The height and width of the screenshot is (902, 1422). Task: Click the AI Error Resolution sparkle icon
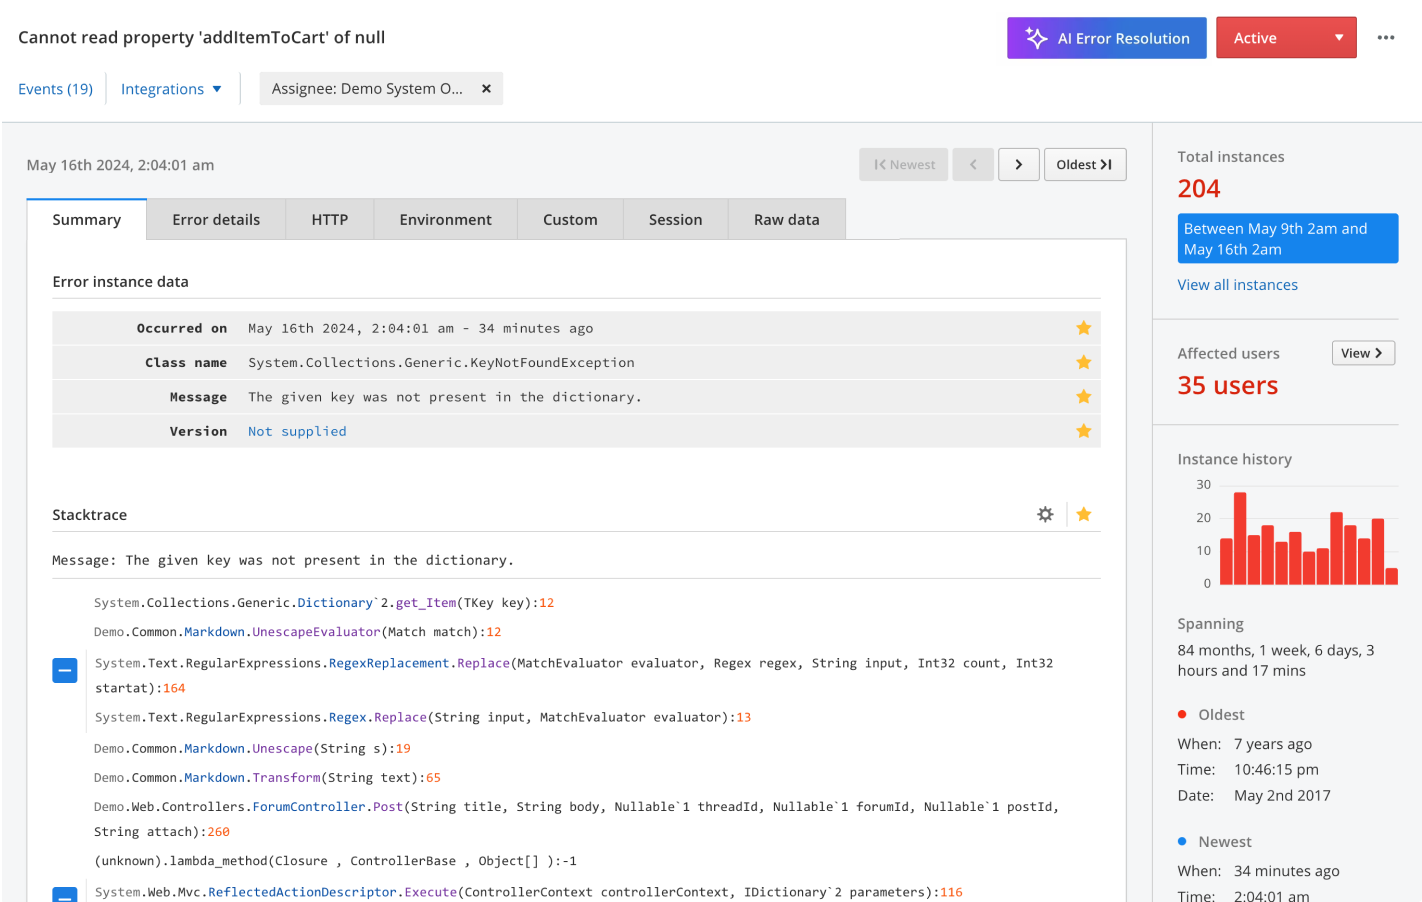pyautogui.click(x=1034, y=38)
